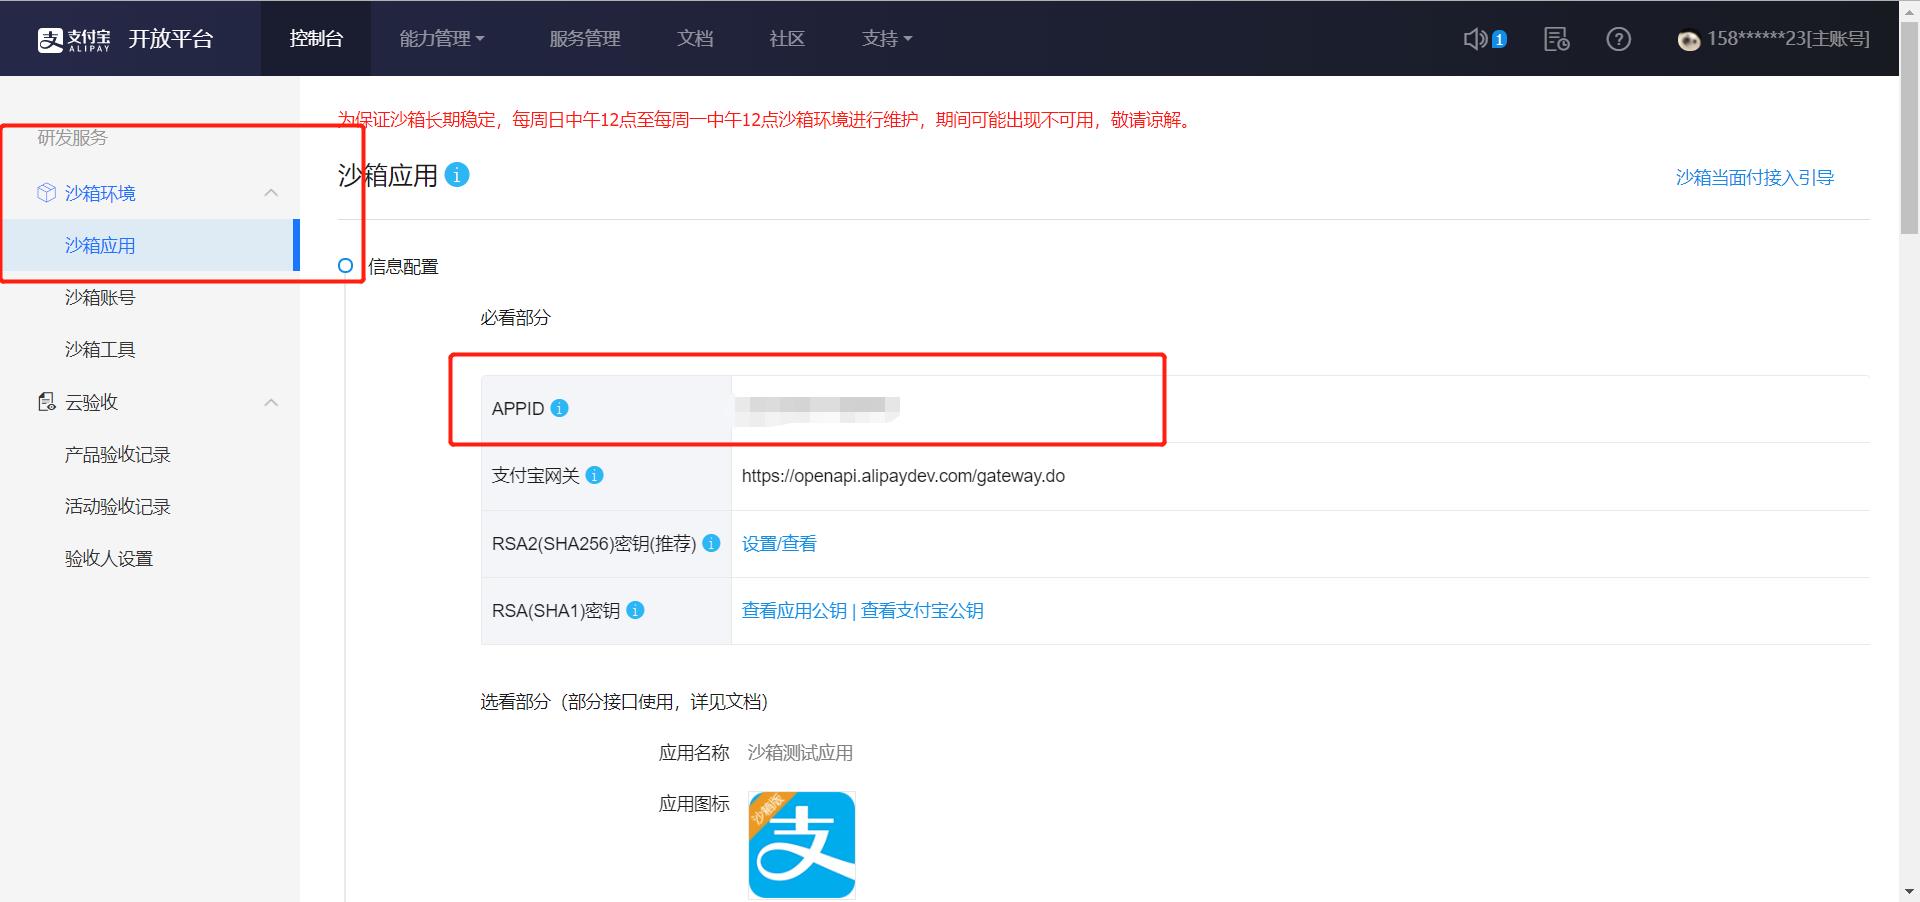Click the 查看应用公钥 link

(x=794, y=610)
